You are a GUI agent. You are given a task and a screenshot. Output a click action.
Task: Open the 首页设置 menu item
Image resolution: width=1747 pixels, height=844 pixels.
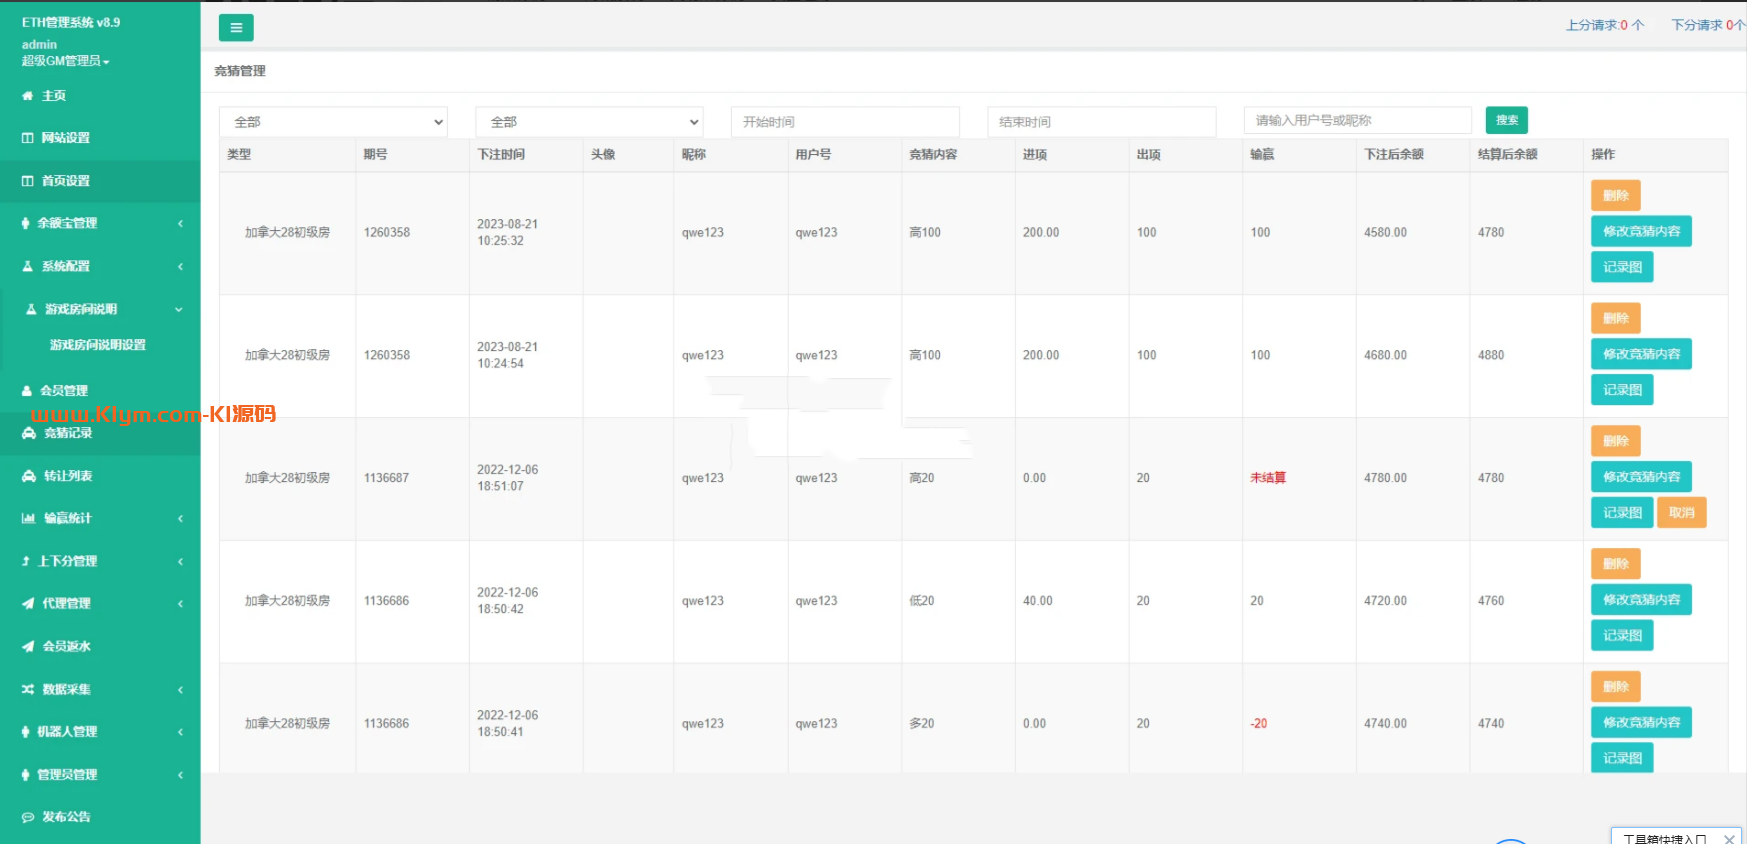[x=100, y=181]
